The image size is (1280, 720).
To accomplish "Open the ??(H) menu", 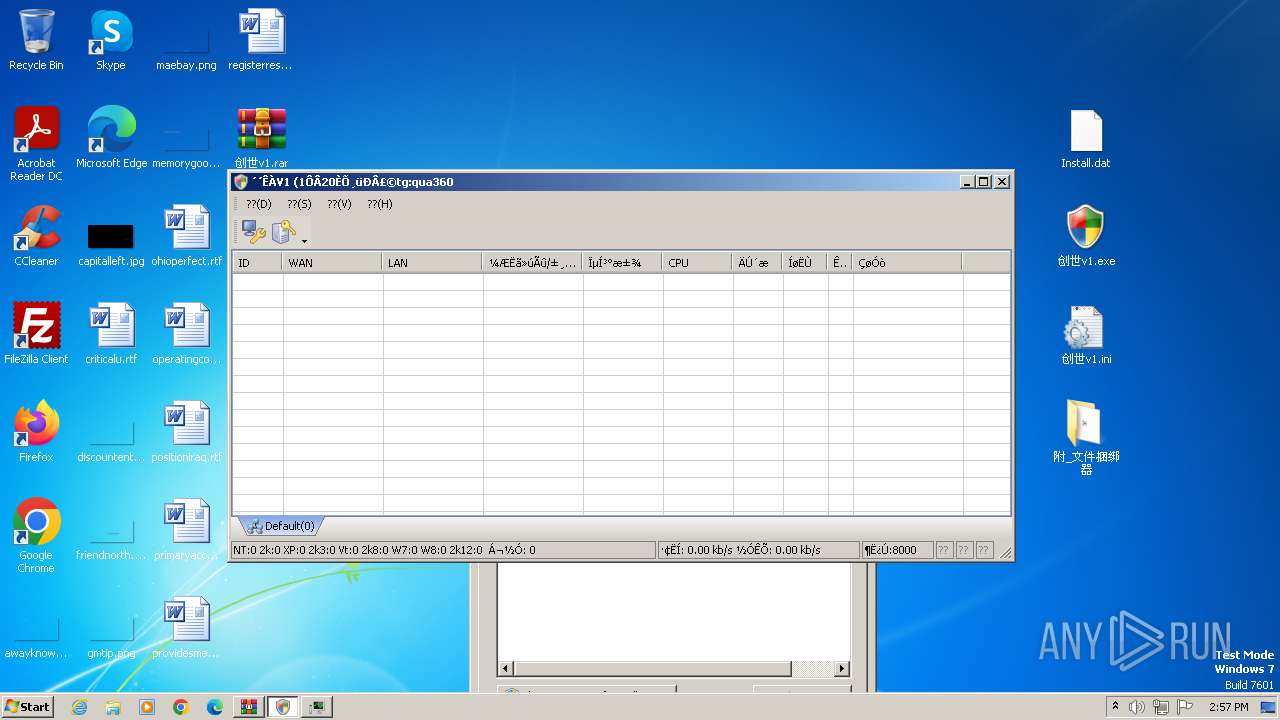I will point(379,204).
